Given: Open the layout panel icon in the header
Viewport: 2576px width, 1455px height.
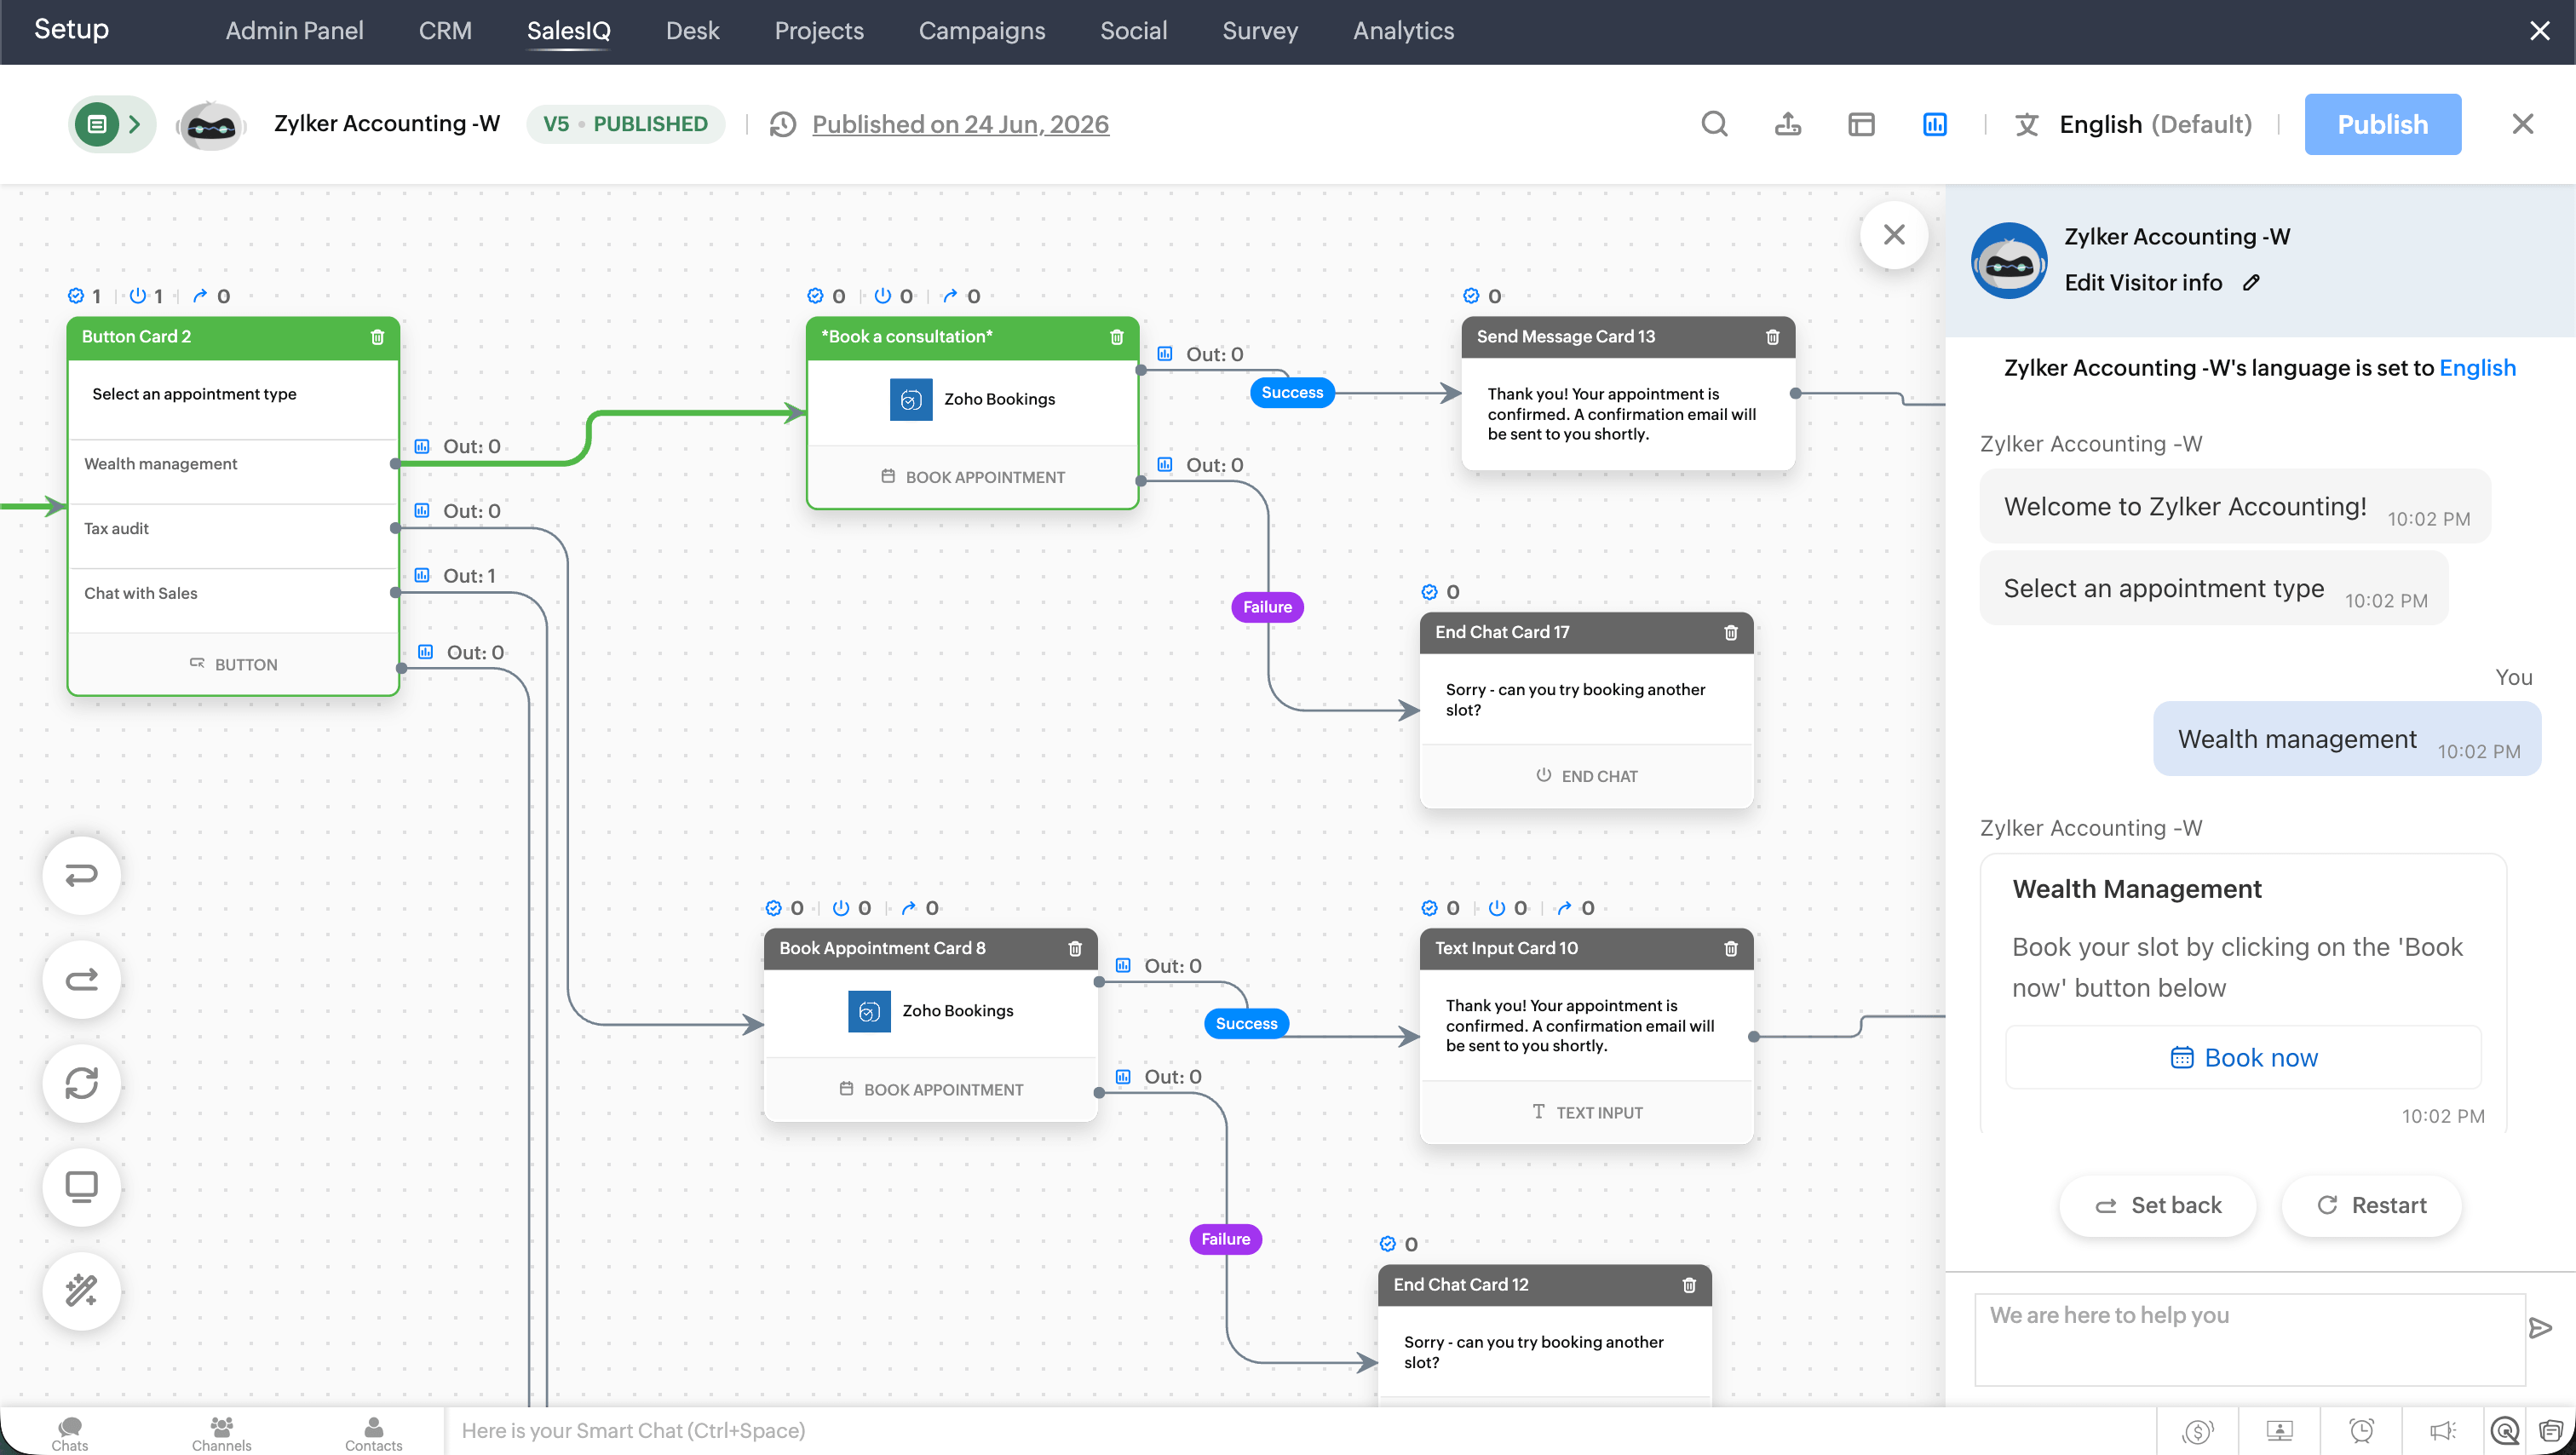Looking at the screenshot, I should (1861, 124).
